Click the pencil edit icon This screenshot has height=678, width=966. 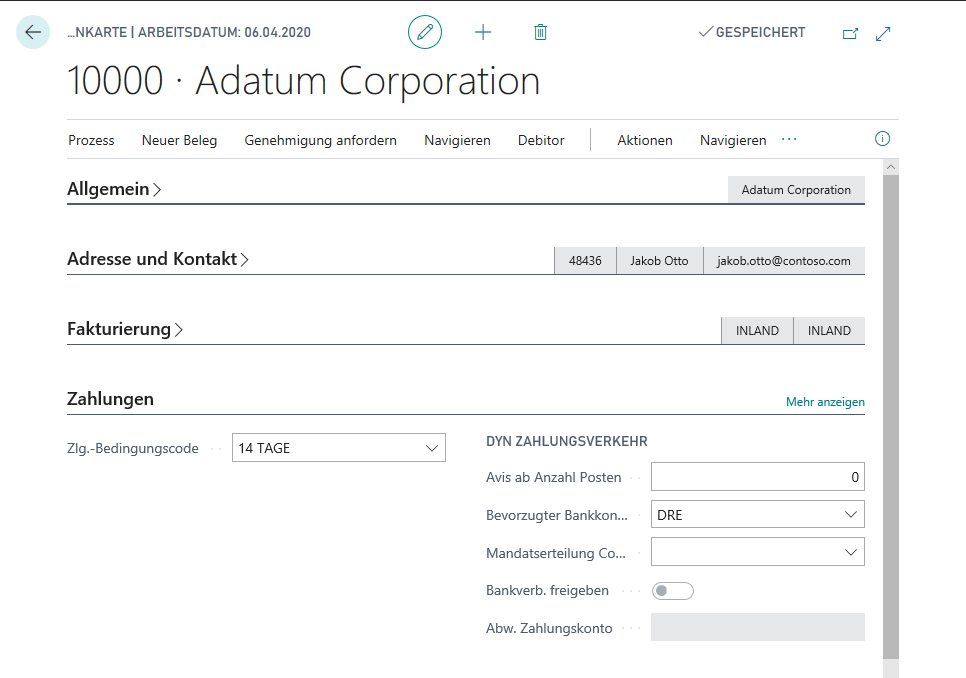[x=425, y=33]
